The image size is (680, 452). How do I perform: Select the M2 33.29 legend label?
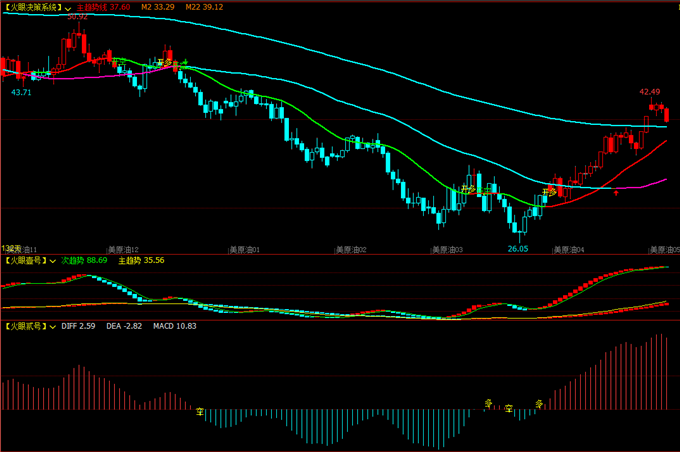coord(157,7)
